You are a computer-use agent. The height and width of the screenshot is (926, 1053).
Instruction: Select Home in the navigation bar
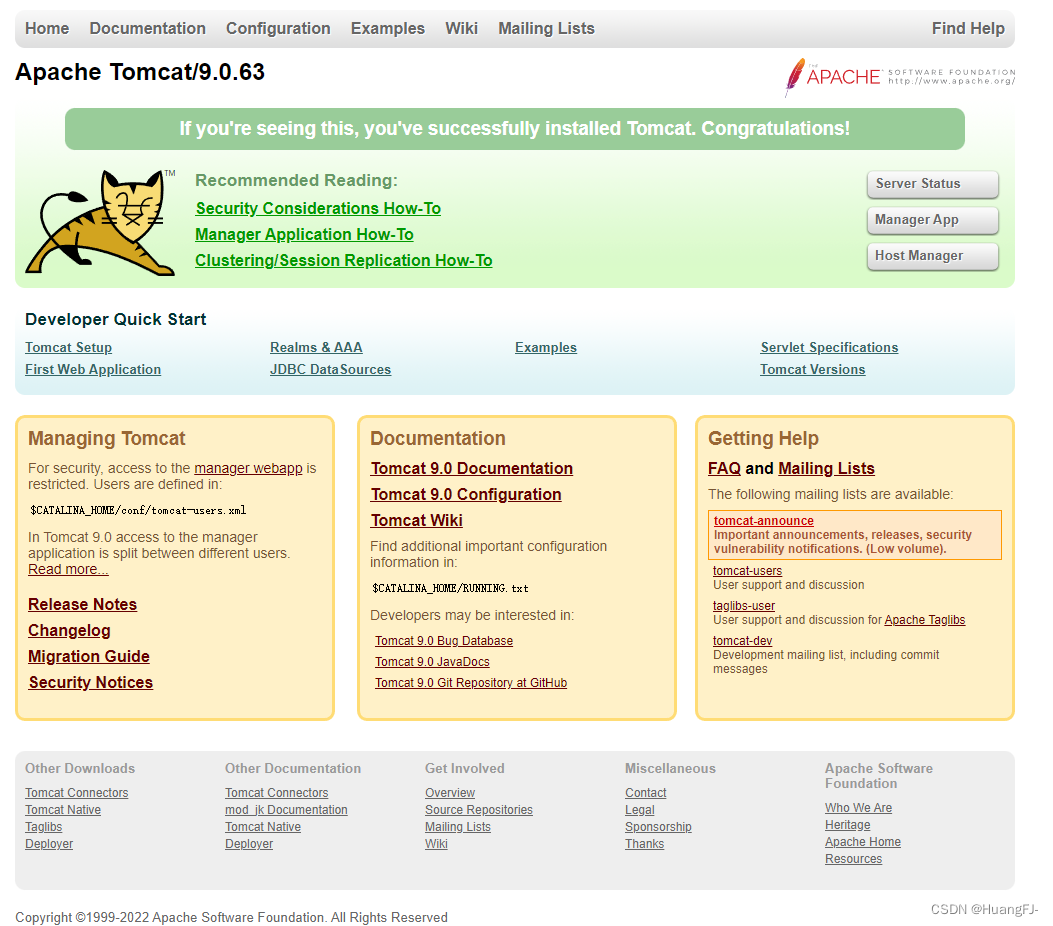(46, 28)
